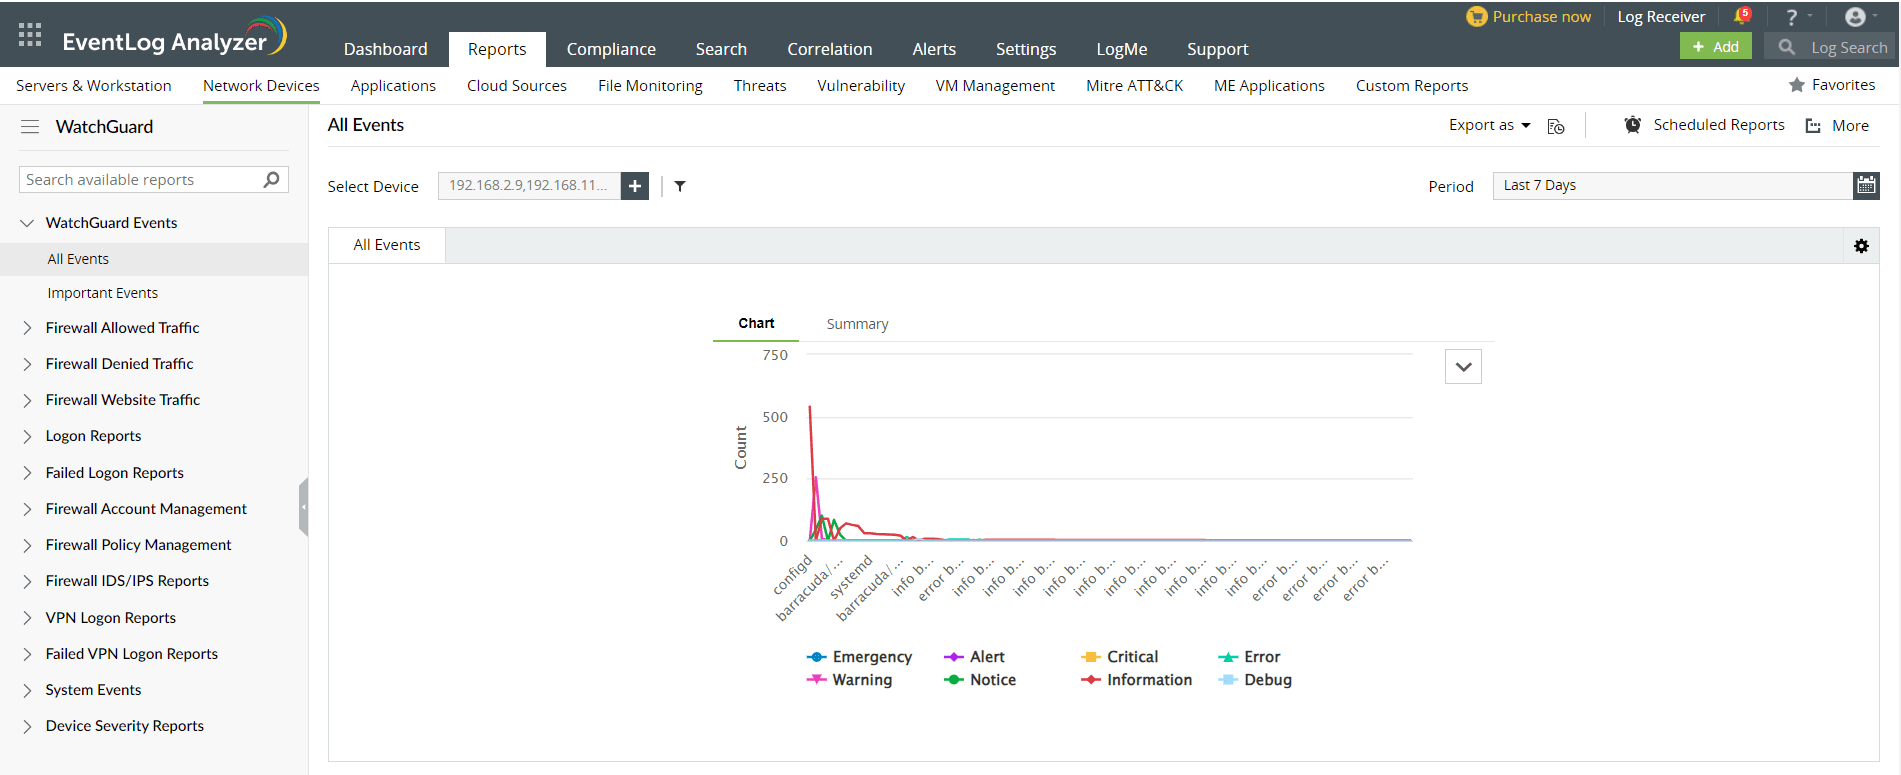
Task: Toggle the WatchGuard sidebar hamburger menu
Action: (x=30, y=127)
